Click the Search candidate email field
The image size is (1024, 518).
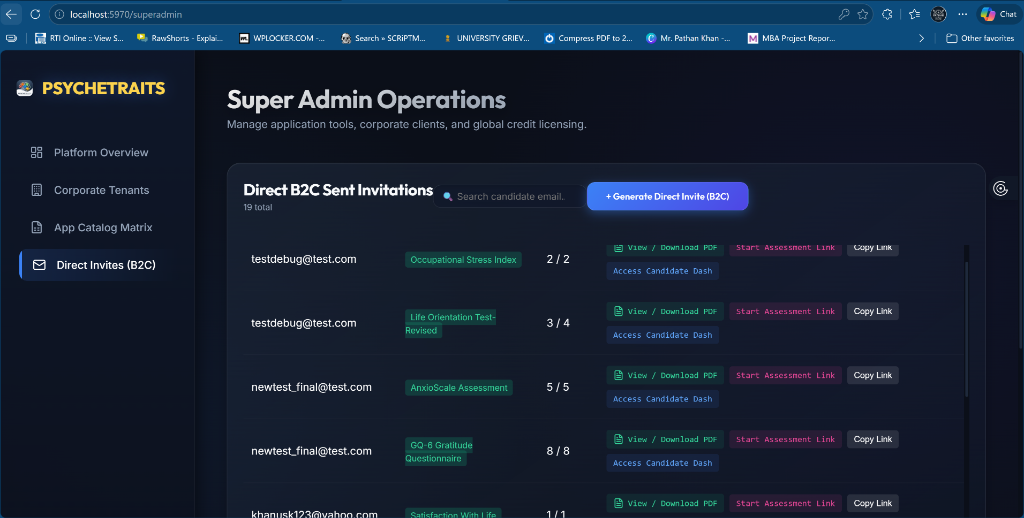click(x=509, y=197)
